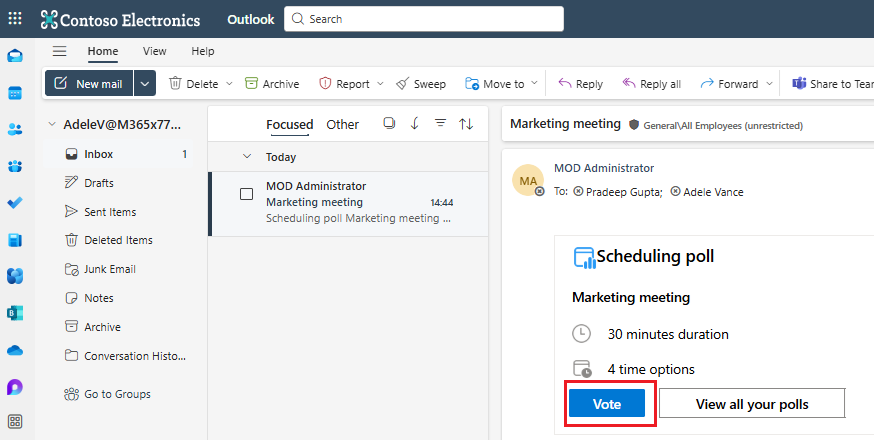Open the filter icon in message list

(440, 124)
